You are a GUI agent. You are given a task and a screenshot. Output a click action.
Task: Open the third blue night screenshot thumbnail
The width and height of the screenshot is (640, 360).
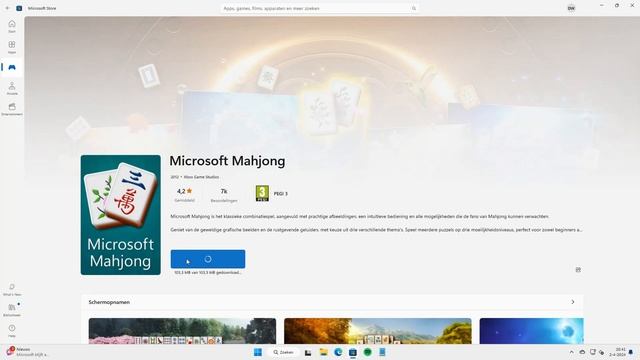click(531, 331)
